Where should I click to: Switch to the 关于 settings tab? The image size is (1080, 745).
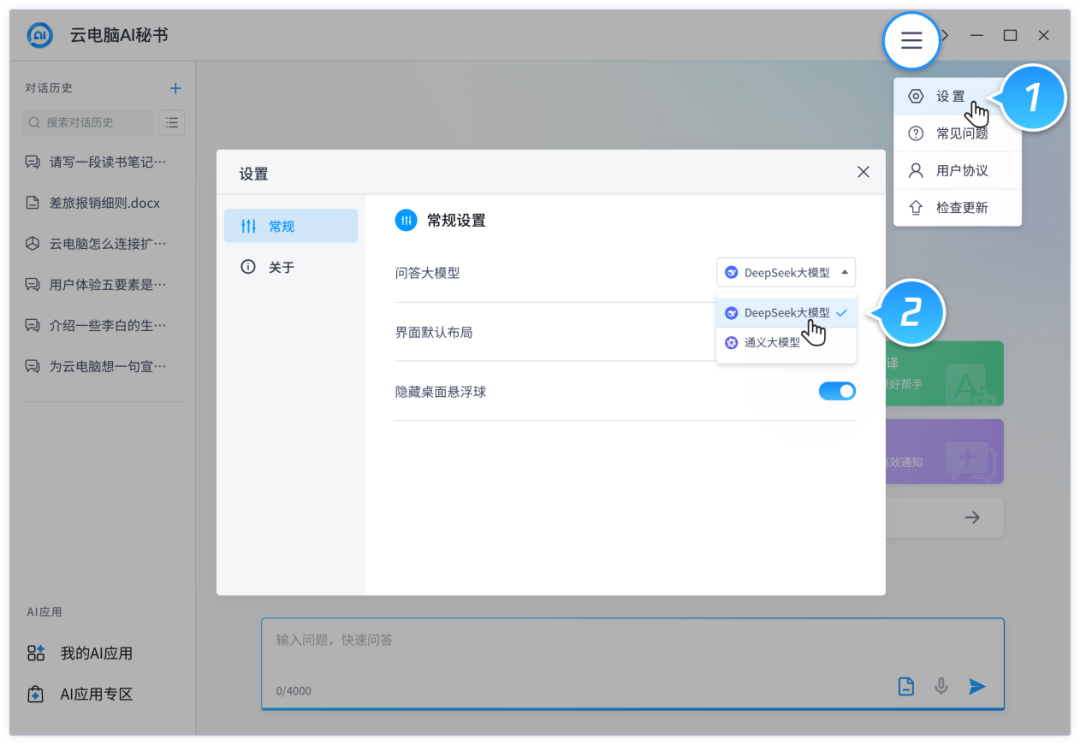coord(291,267)
